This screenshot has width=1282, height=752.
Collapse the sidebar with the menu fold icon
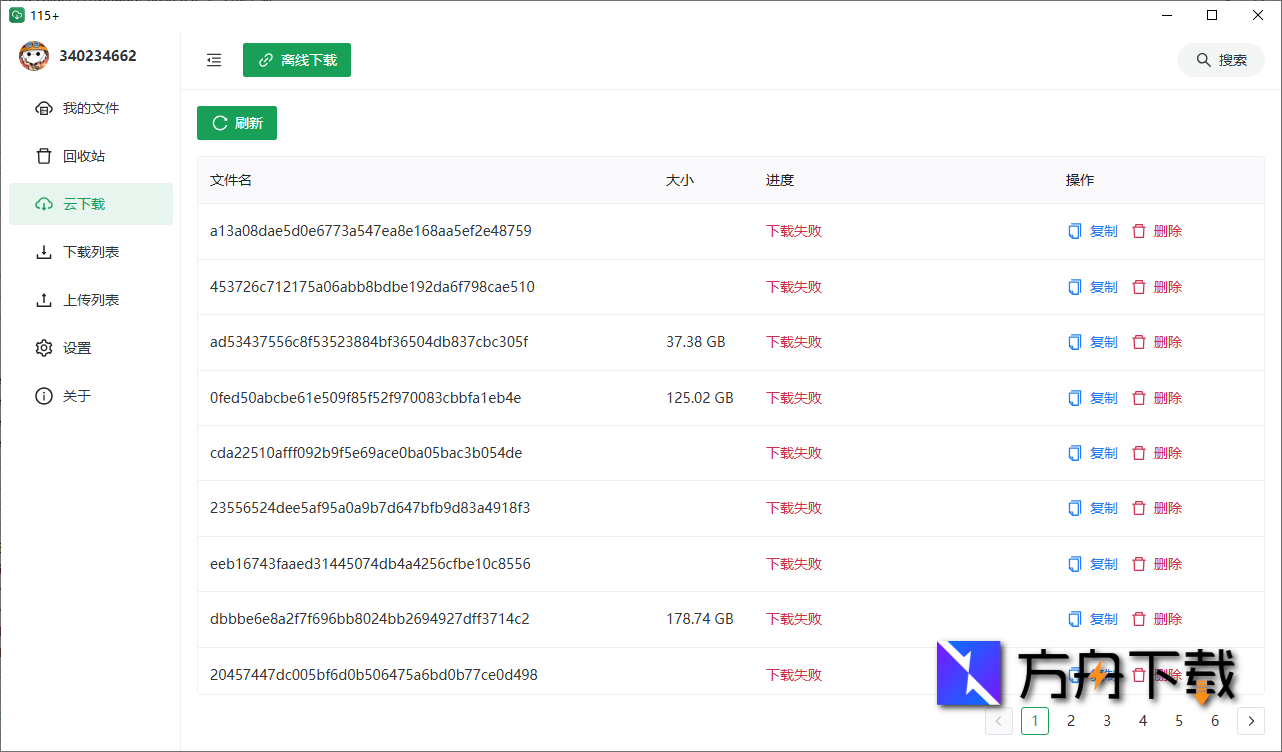coord(214,60)
